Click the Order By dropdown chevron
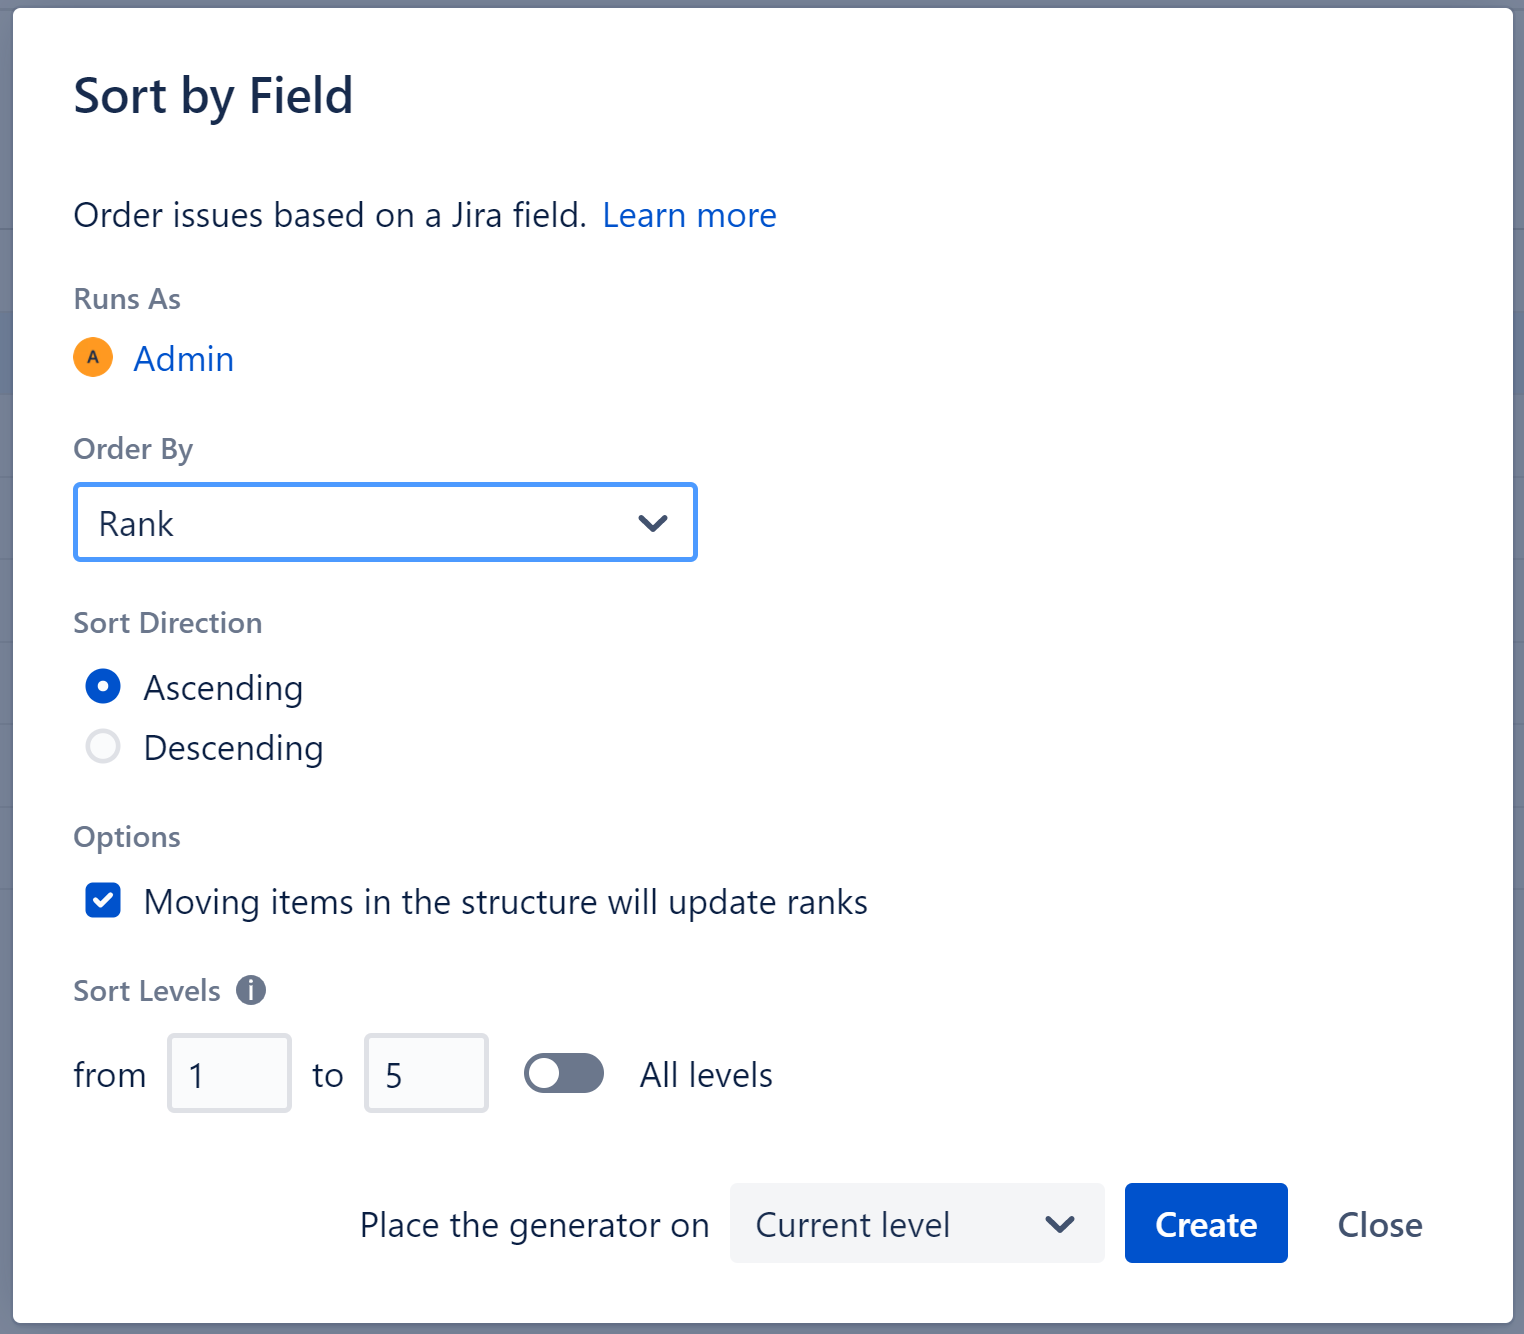The image size is (1524, 1334). (652, 522)
